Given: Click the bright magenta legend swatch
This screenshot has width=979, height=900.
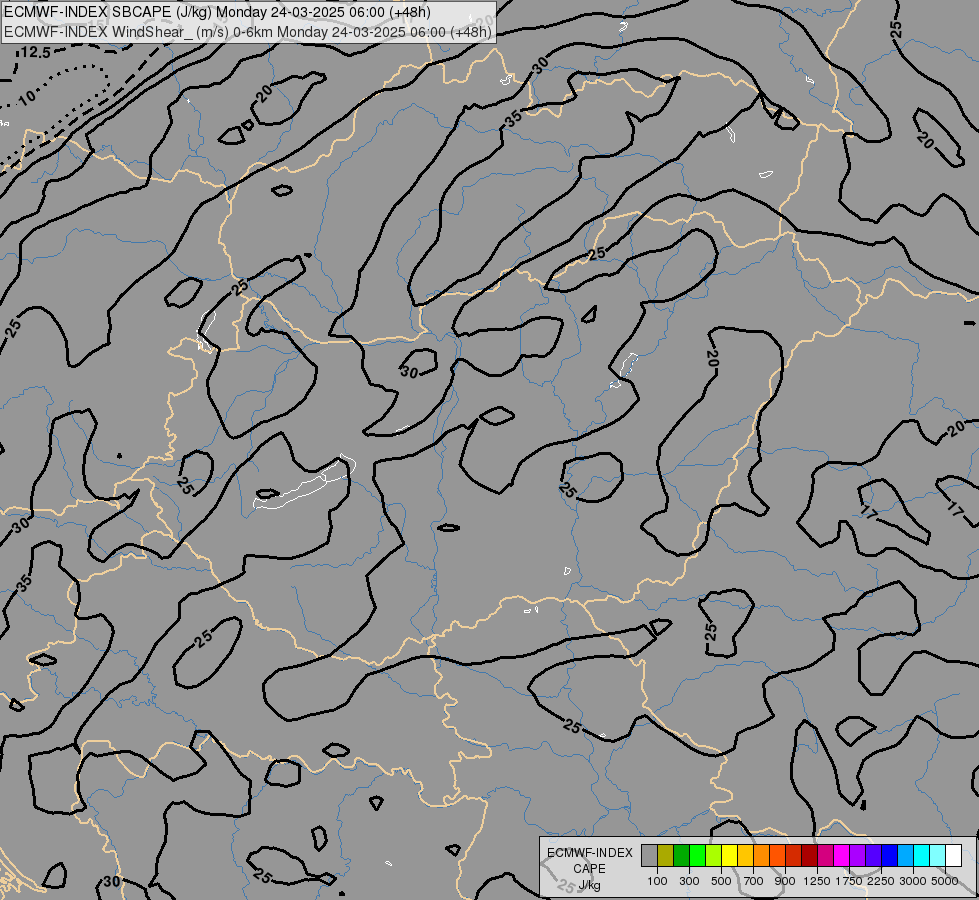Looking at the screenshot, I should click(x=841, y=855).
